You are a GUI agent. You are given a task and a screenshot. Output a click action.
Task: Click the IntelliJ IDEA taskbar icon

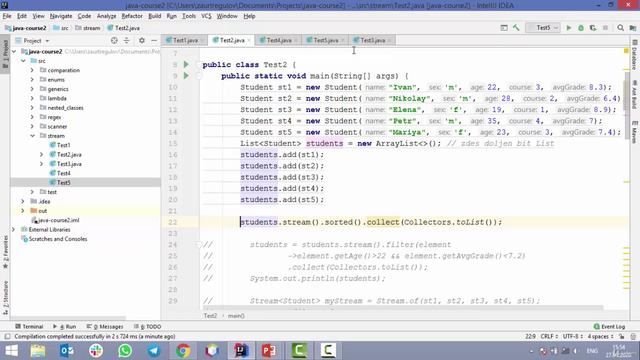(241, 351)
